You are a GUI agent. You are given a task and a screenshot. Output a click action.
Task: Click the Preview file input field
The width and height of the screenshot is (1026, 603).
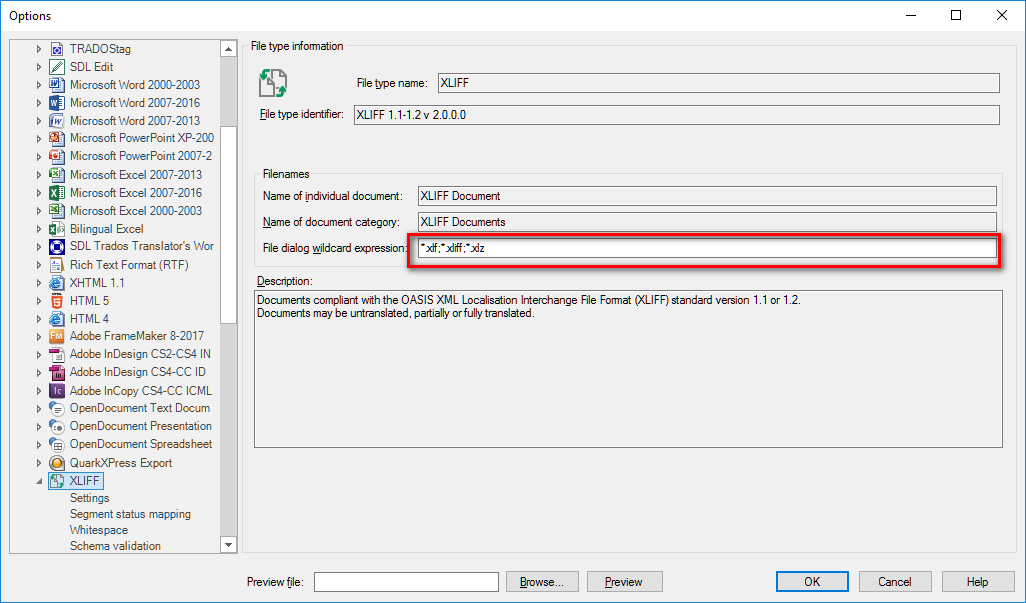[x=406, y=581]
